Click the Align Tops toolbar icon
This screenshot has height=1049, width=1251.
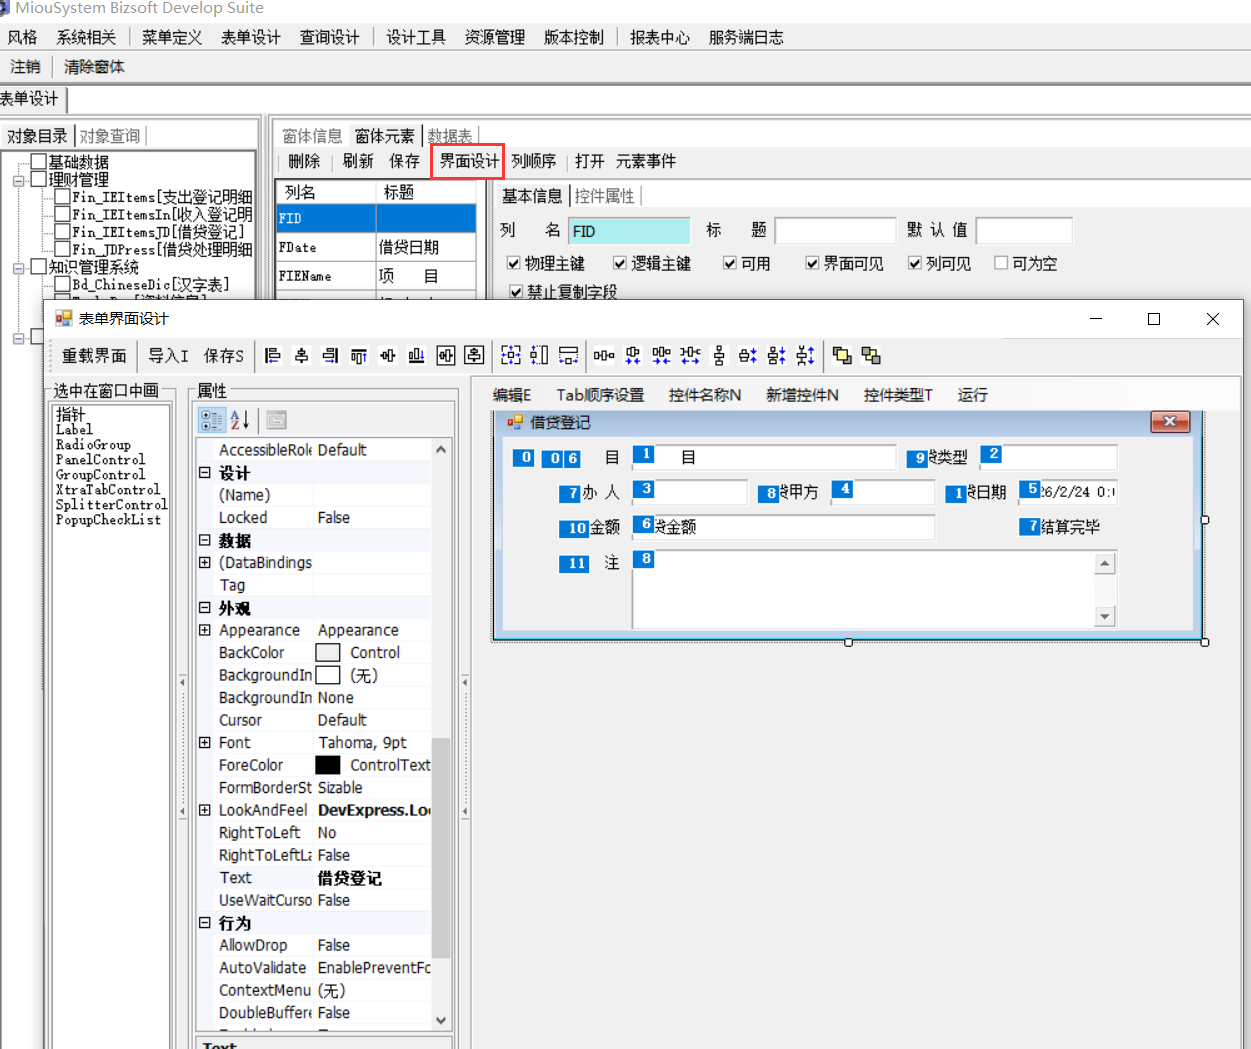pyautogui.click(x=359, y=356)
